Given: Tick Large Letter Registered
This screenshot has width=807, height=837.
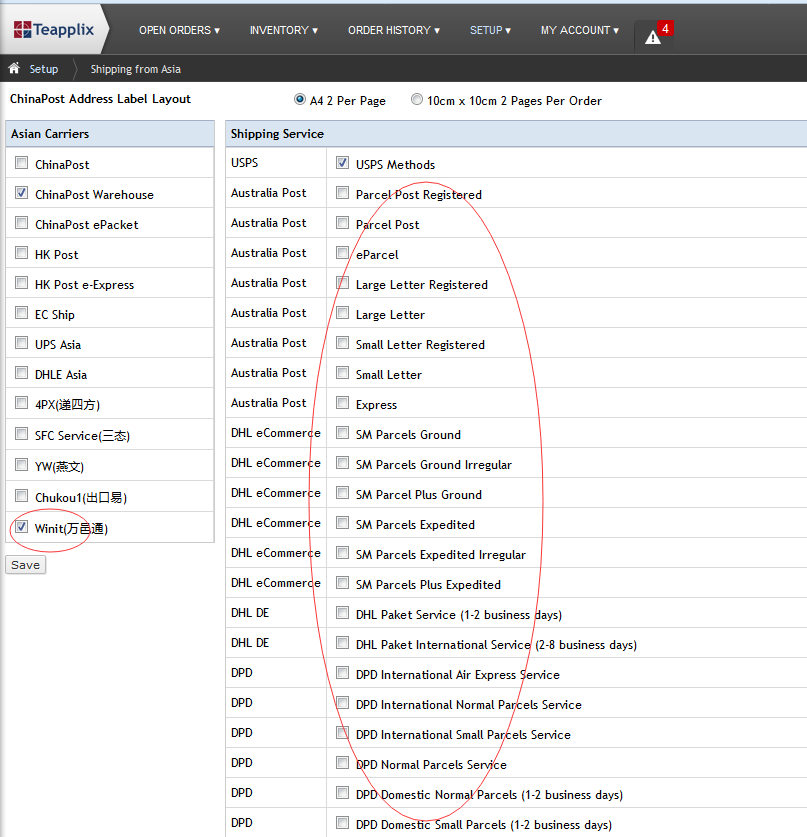Looking at the screenshot, I should tap(343, 282).
